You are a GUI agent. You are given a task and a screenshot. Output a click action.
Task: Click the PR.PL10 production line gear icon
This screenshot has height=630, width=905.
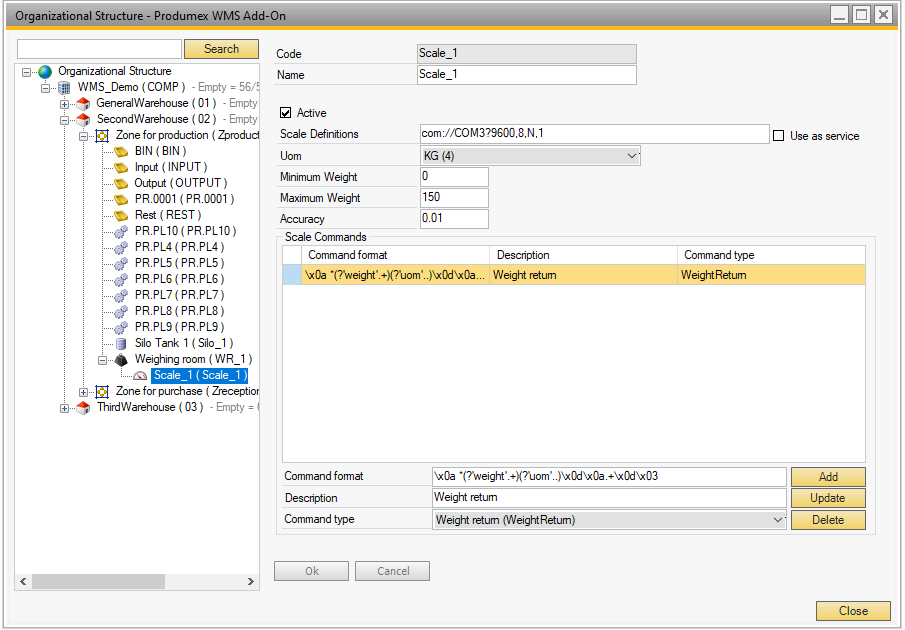121,231
